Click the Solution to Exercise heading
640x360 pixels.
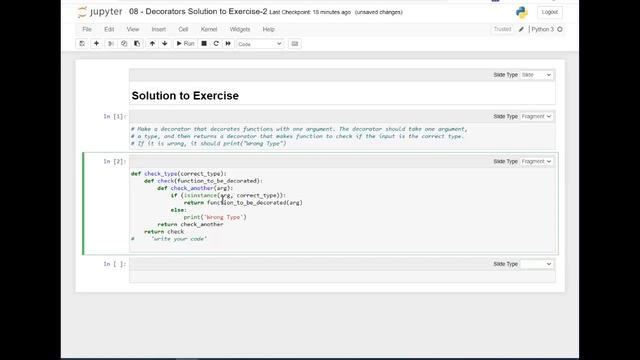click(185, 96)
